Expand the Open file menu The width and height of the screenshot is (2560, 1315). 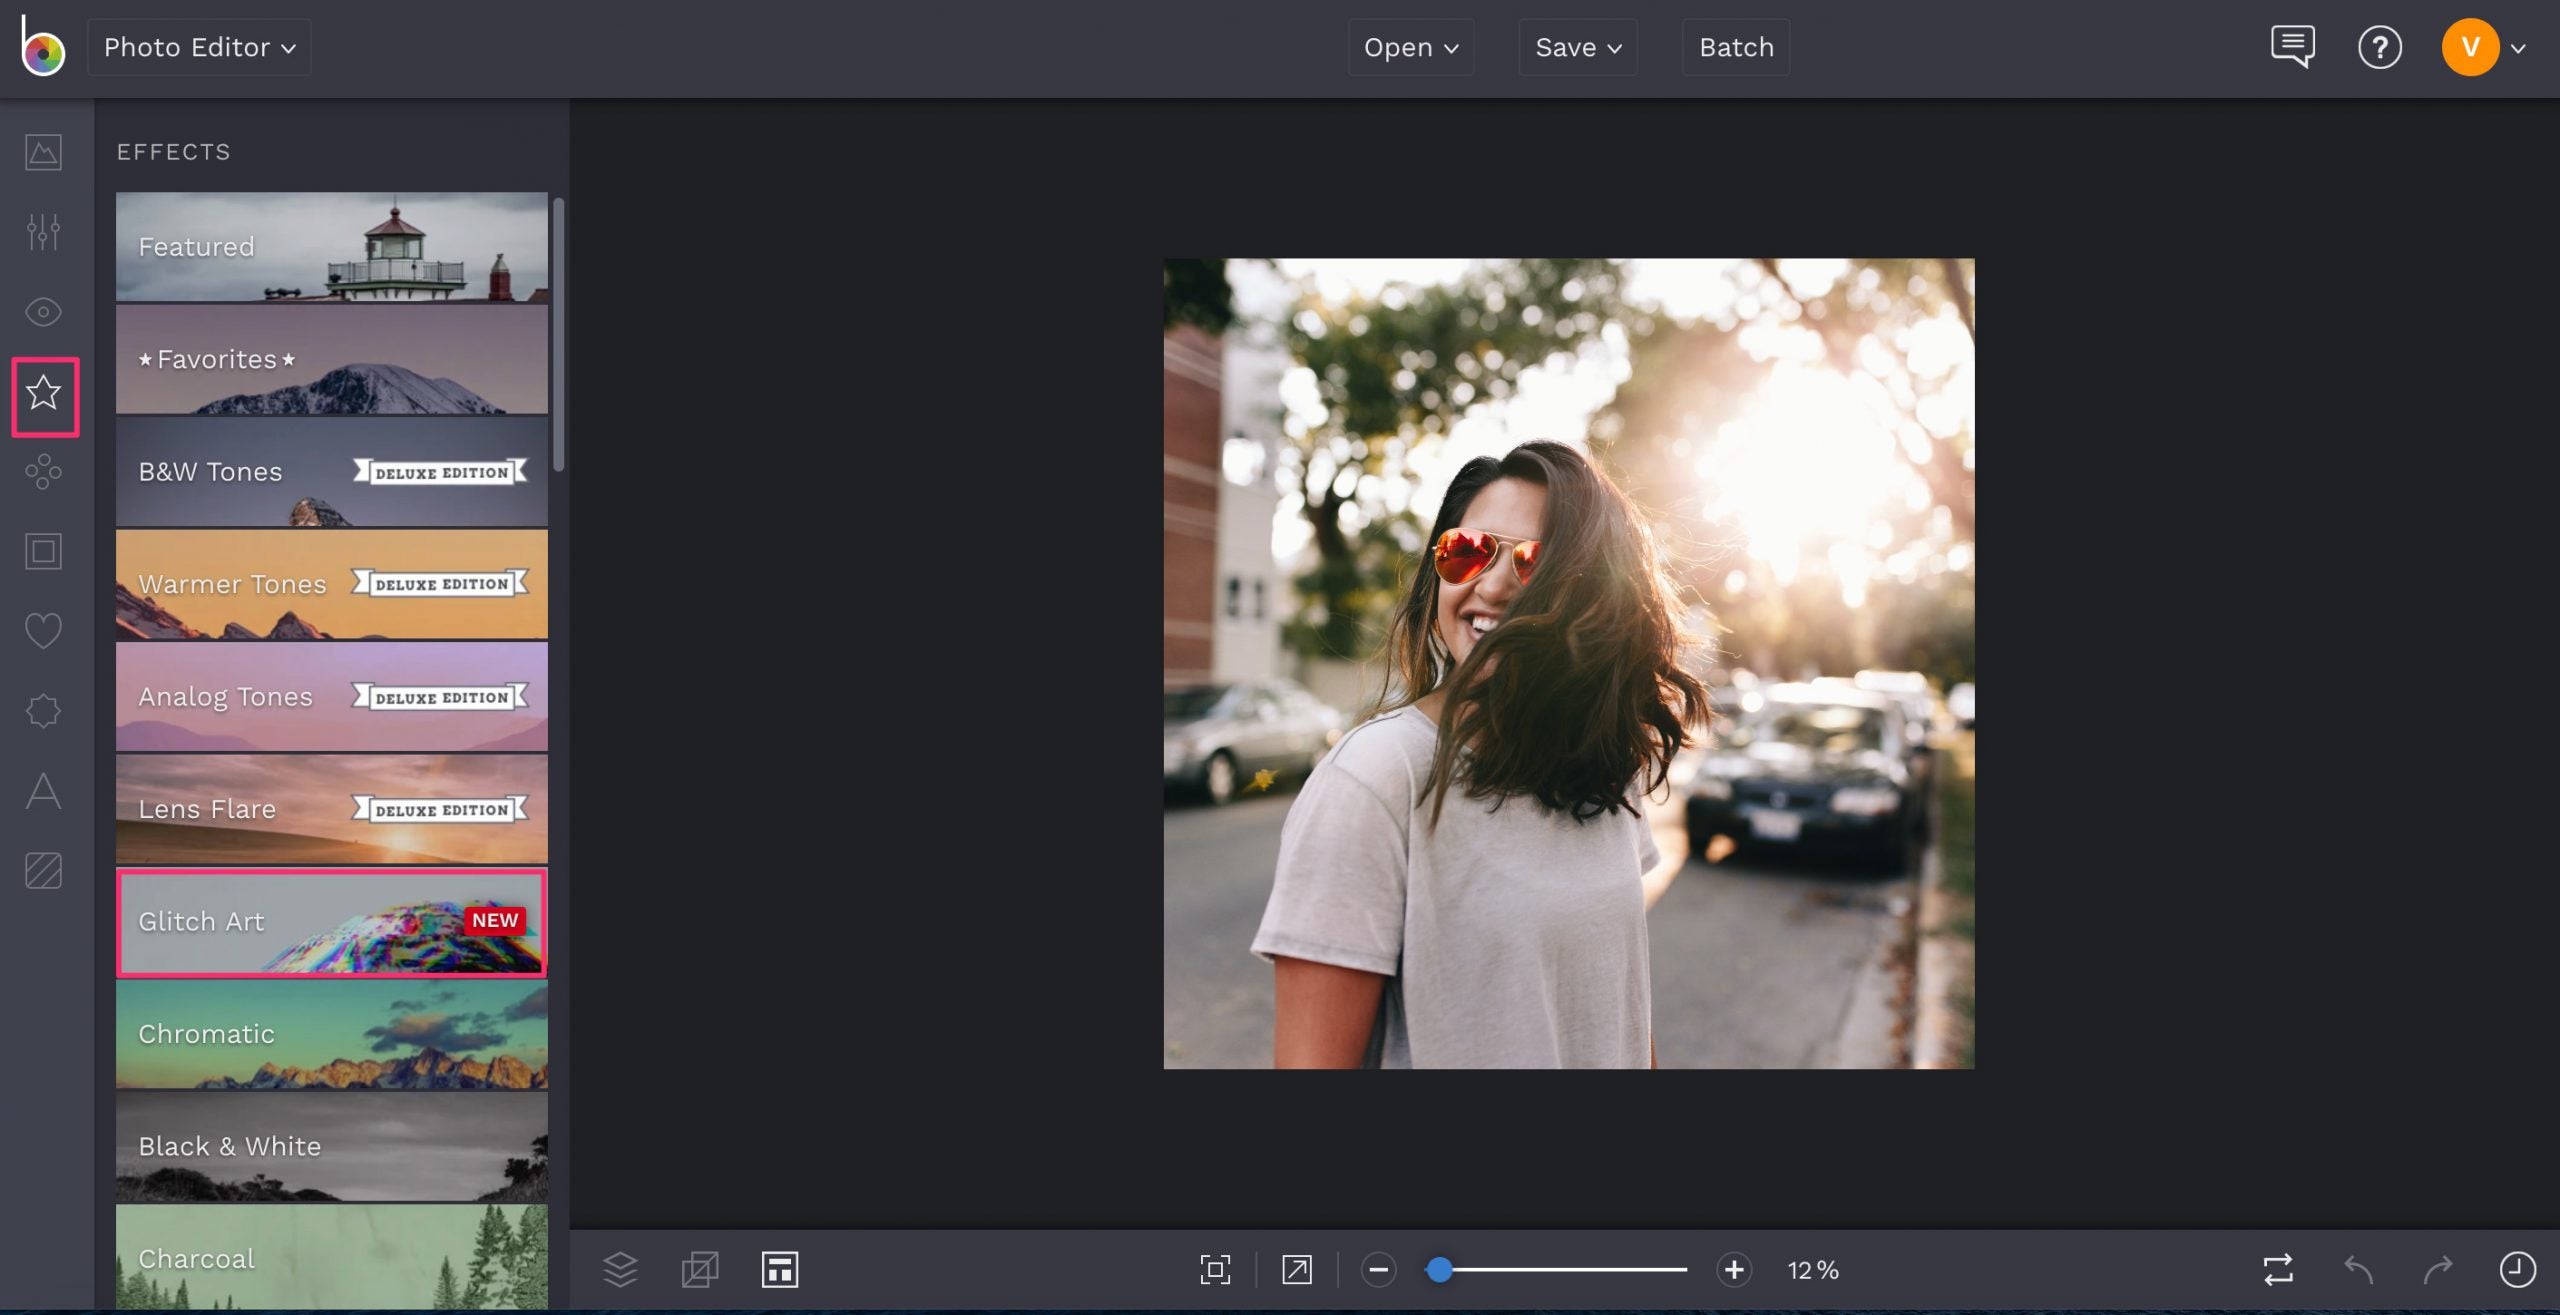1410,46
